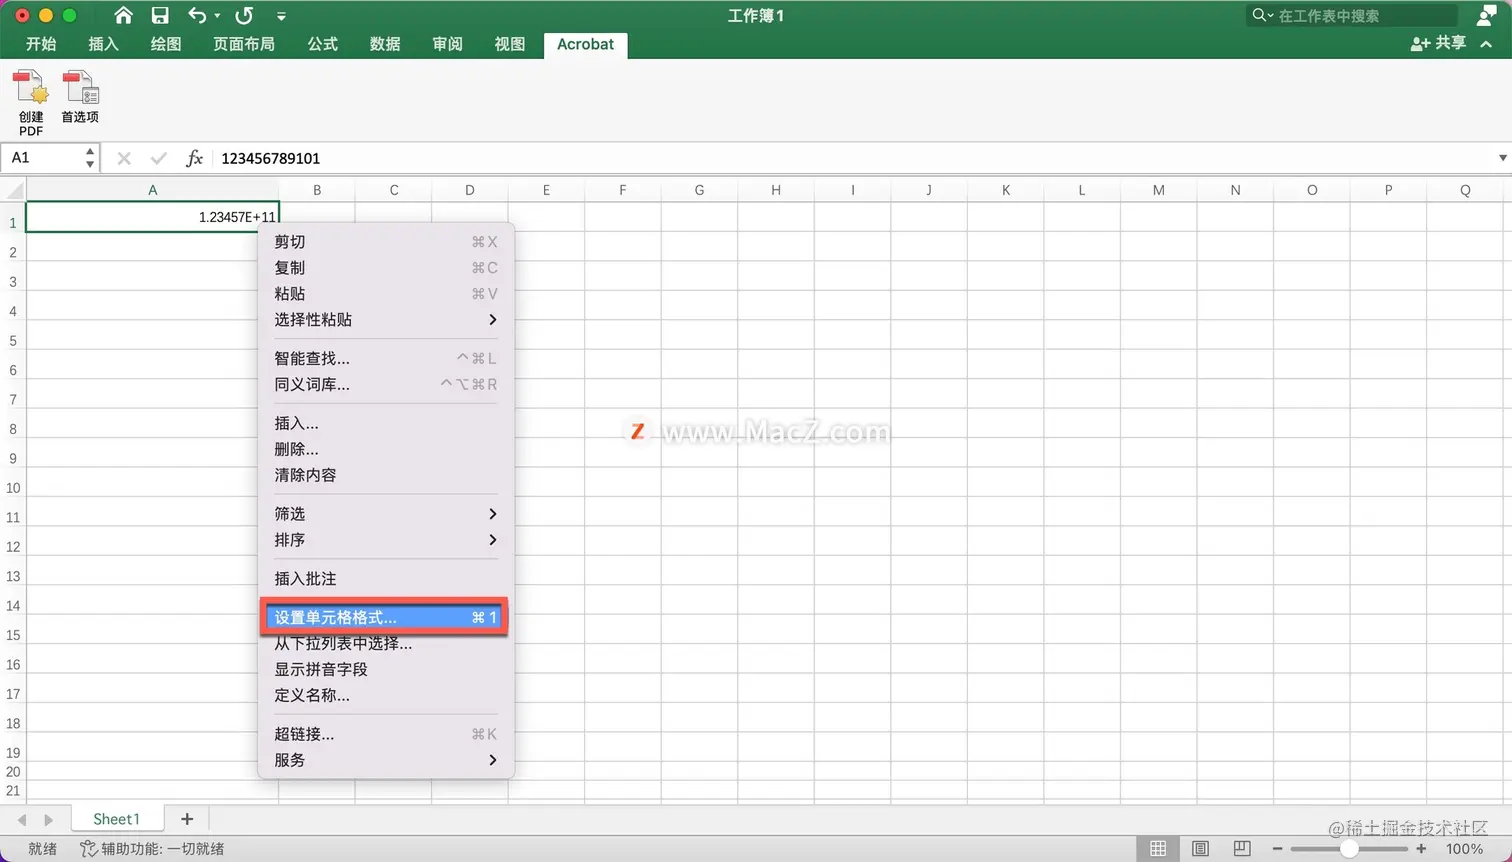The height and width of the screenshot is (862, 1512).
Task: Open the undo history dropdown arrow
Action: 217,16
